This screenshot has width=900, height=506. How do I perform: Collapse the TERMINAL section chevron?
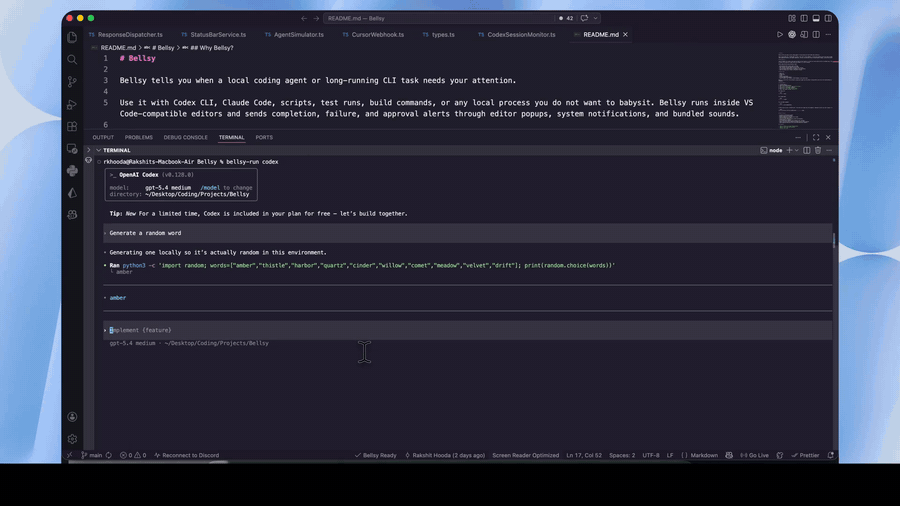pos(99,150)
